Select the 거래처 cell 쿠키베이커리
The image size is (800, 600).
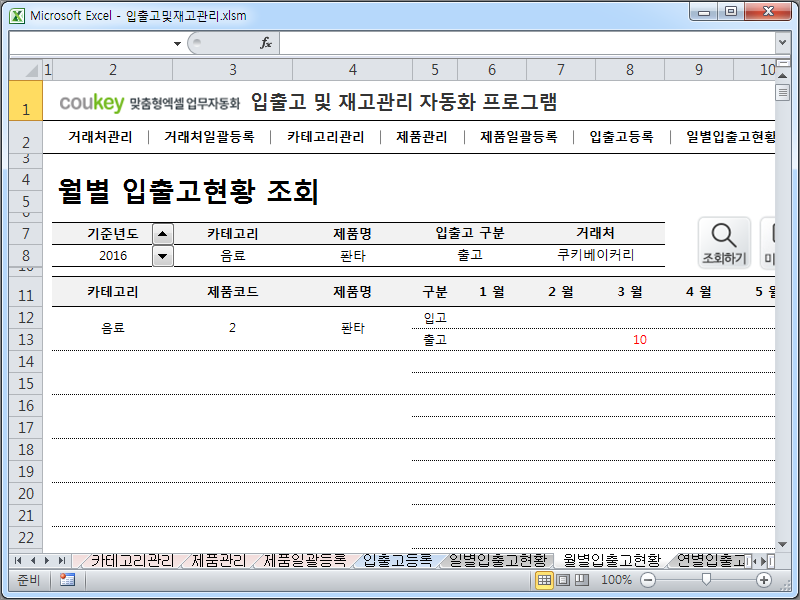click(595, 255)
